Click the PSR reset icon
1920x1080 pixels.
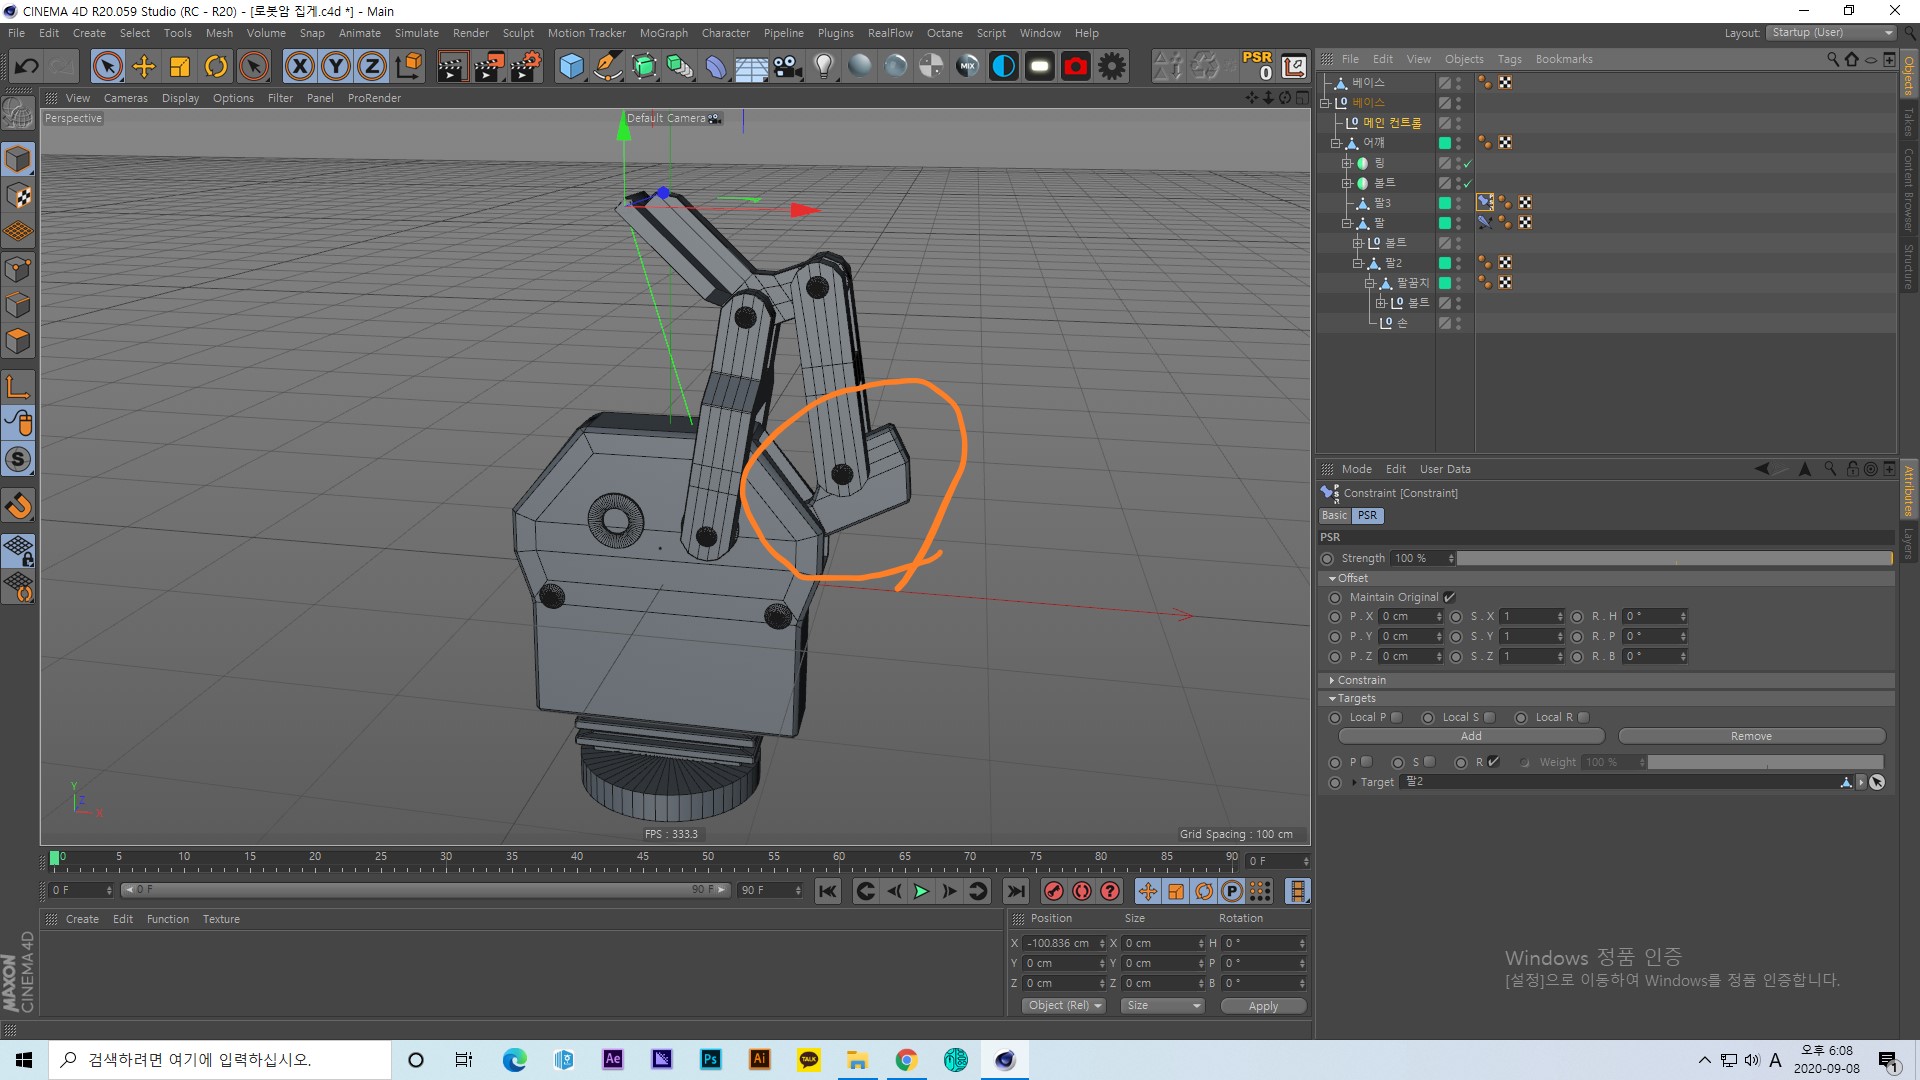(1257, 66)
